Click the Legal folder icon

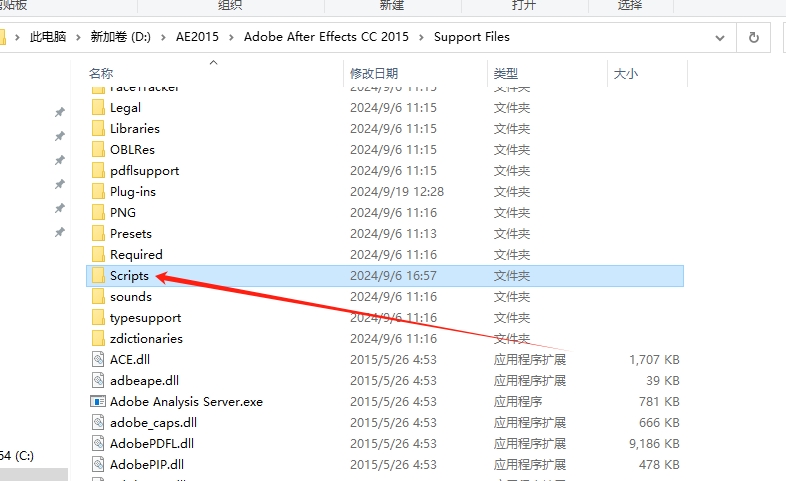[x=98, y=108]
